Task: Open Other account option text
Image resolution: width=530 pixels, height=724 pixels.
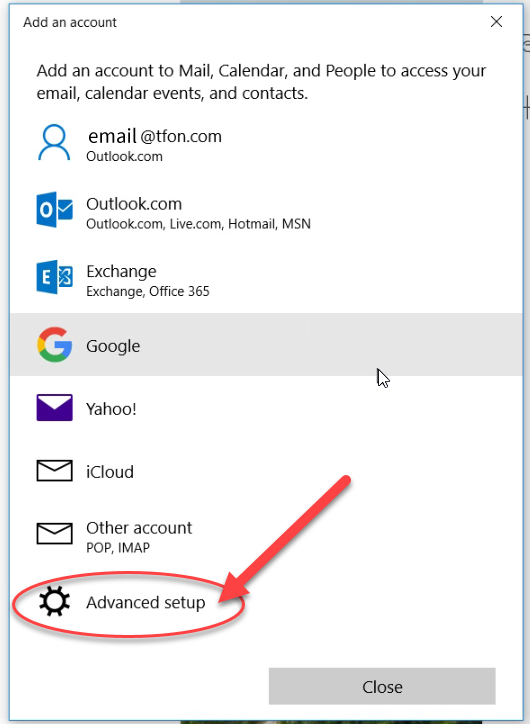Action: tap(139, 527)
